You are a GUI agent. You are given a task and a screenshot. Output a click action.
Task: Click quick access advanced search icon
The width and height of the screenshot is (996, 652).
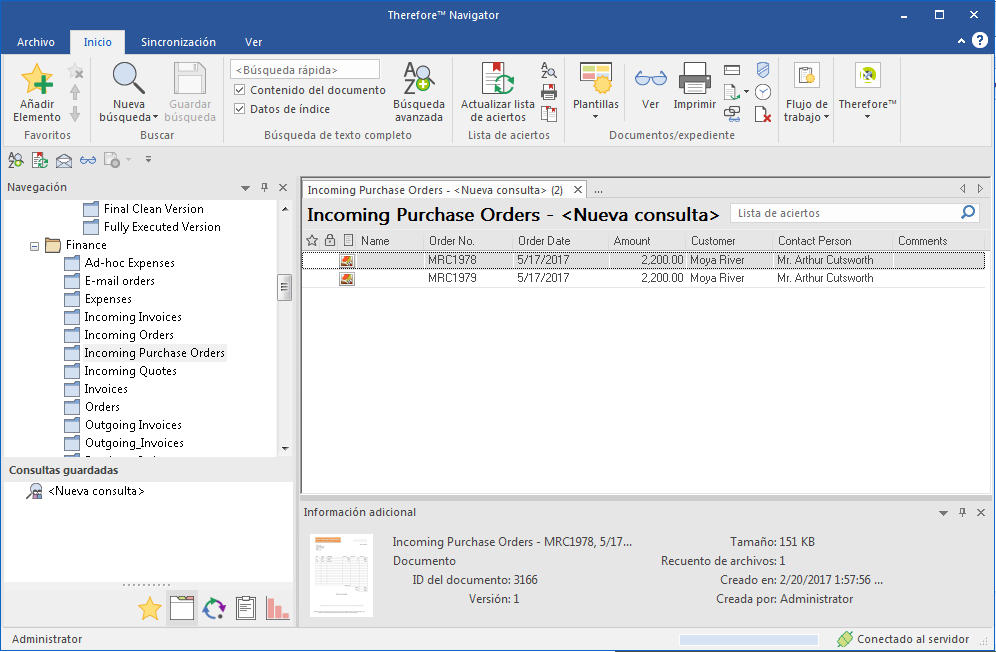click(x=16, y=160)
